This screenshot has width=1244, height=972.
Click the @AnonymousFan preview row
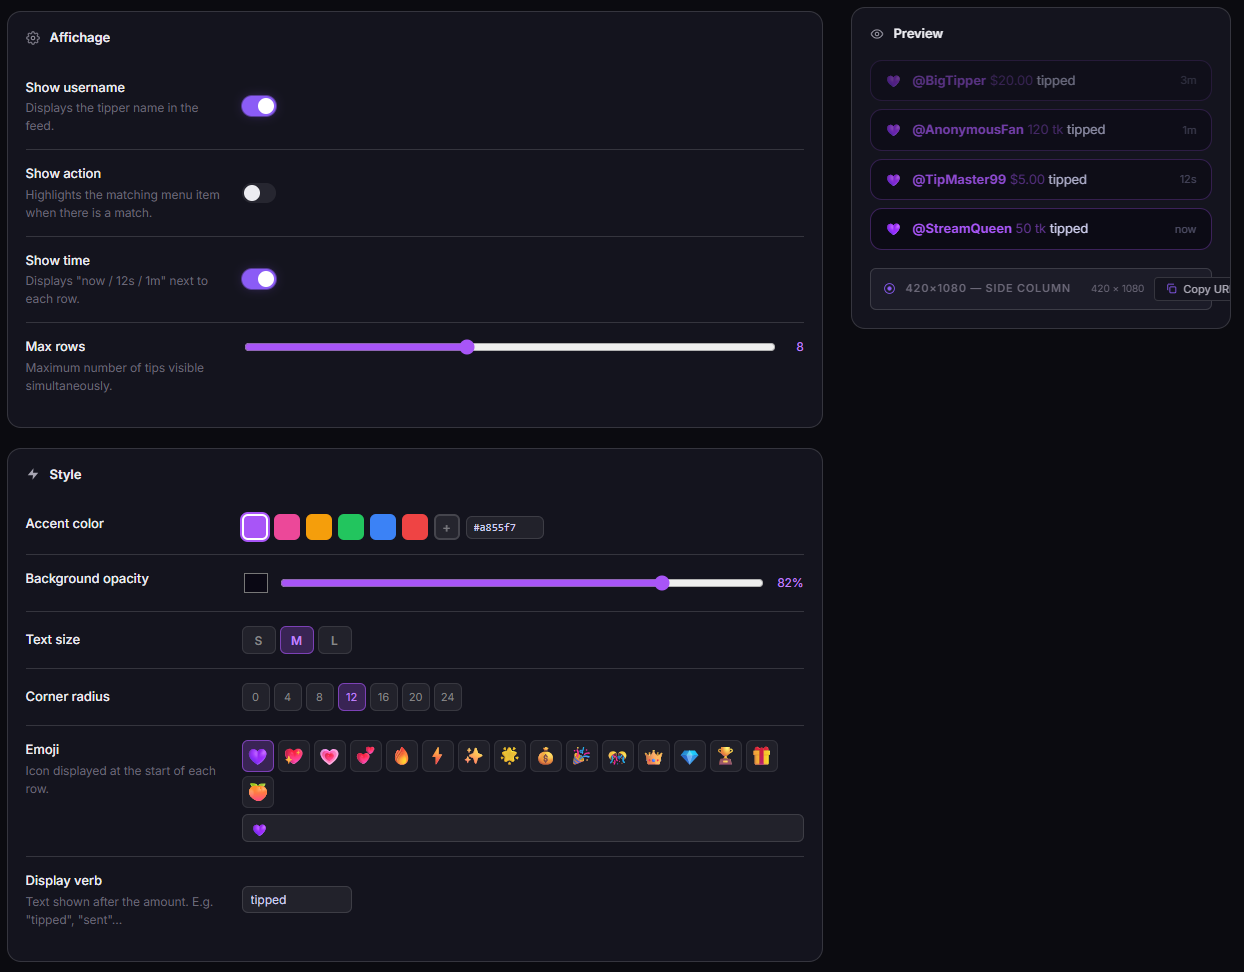pos(1041,130)
